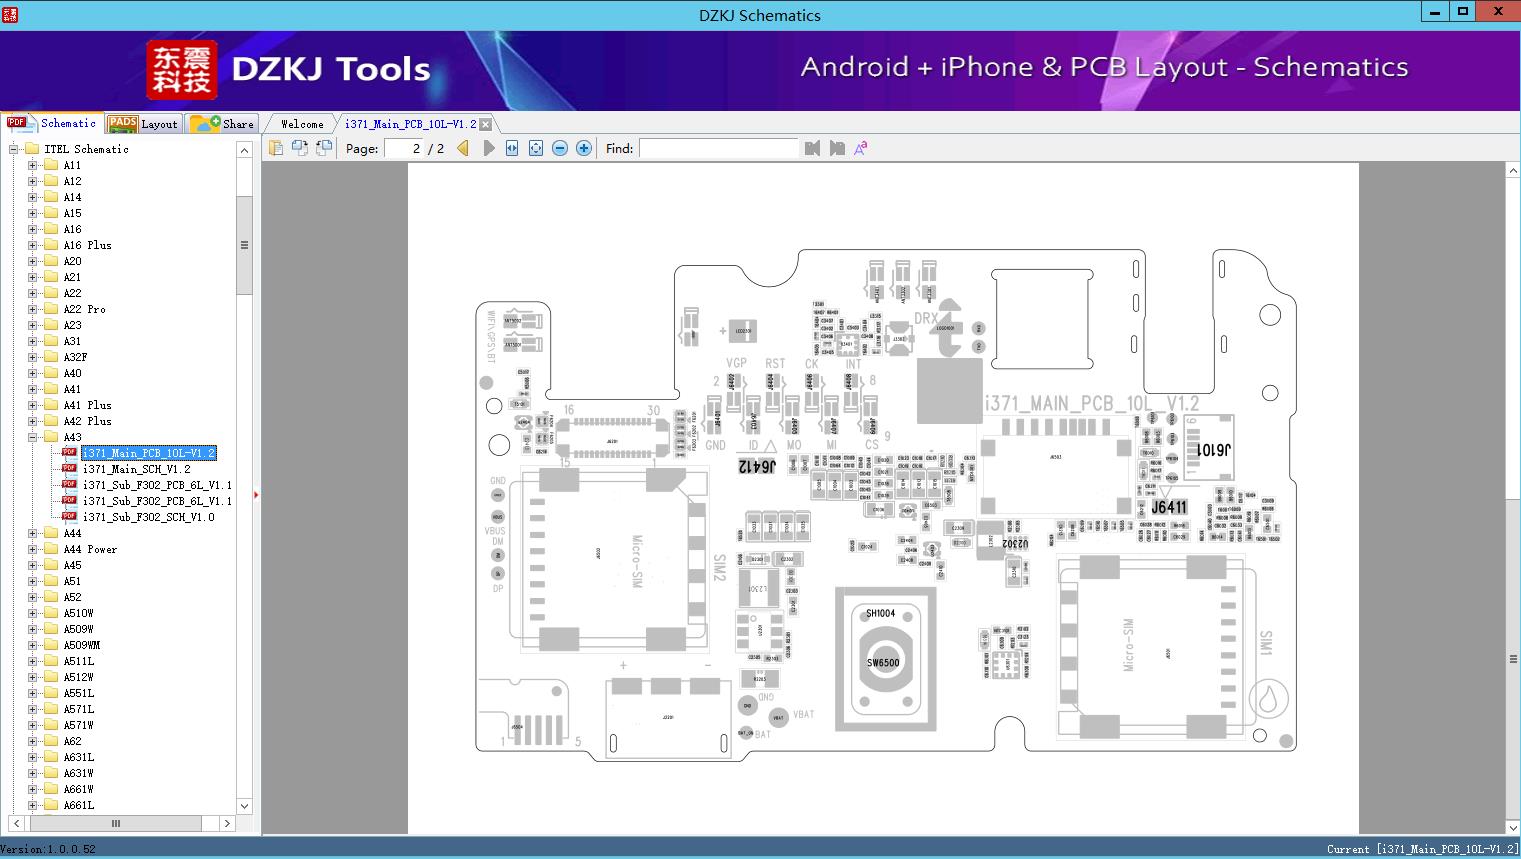1521x859 pixels.
Task: Open second i371_Sub_F302_PCB_6L_V1.1 PDF file
Action: click(157, 501)
